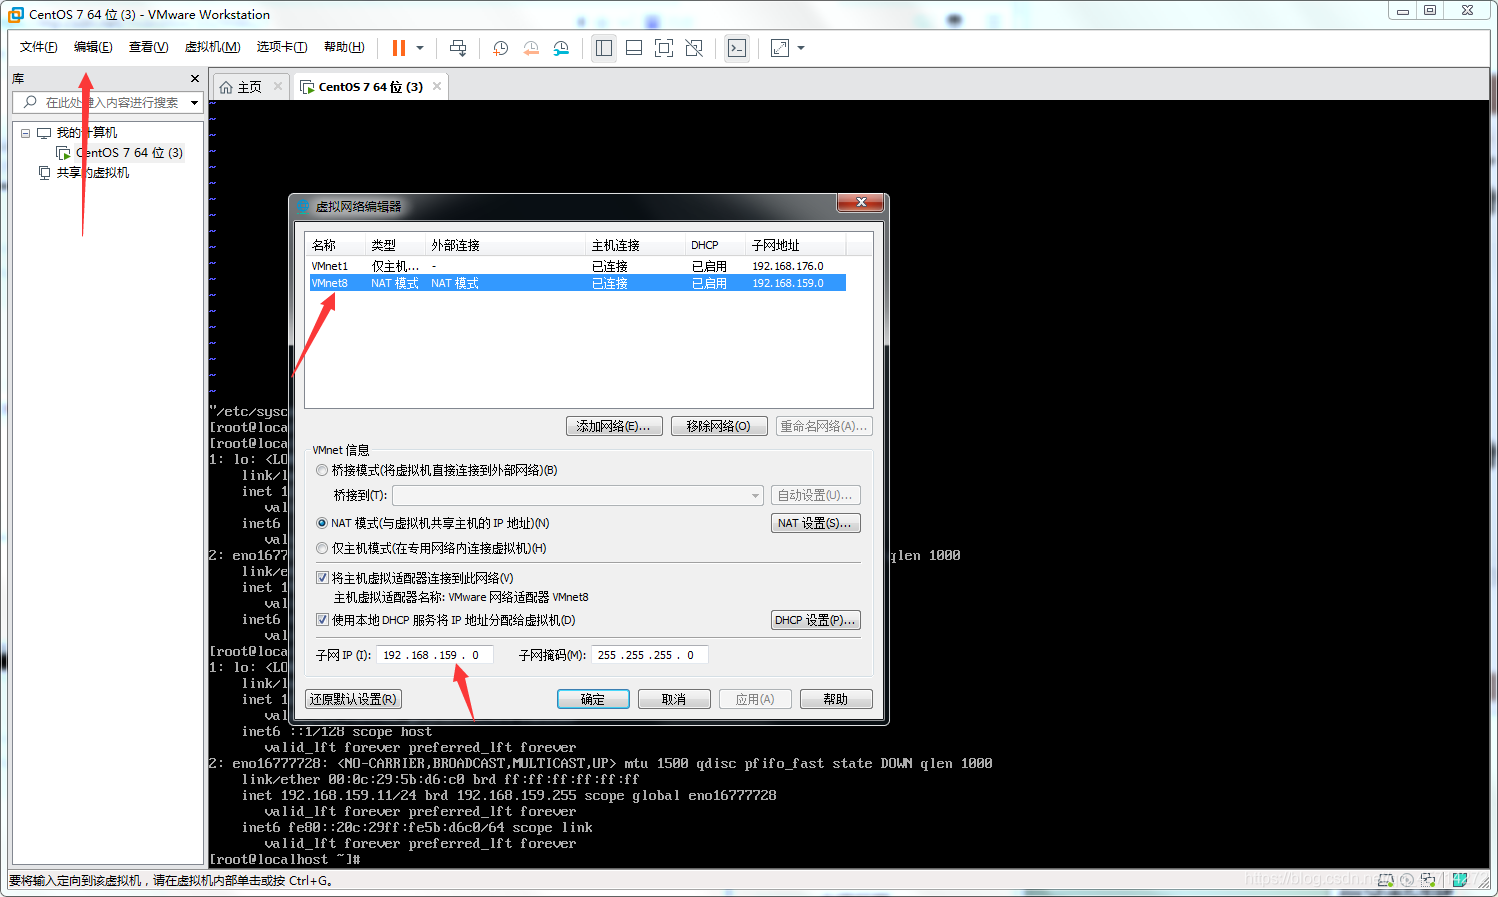This screenshot has width=1498, height=897.
Task: Click the 还原默认设置(R) button
Action: click(353, 699)
